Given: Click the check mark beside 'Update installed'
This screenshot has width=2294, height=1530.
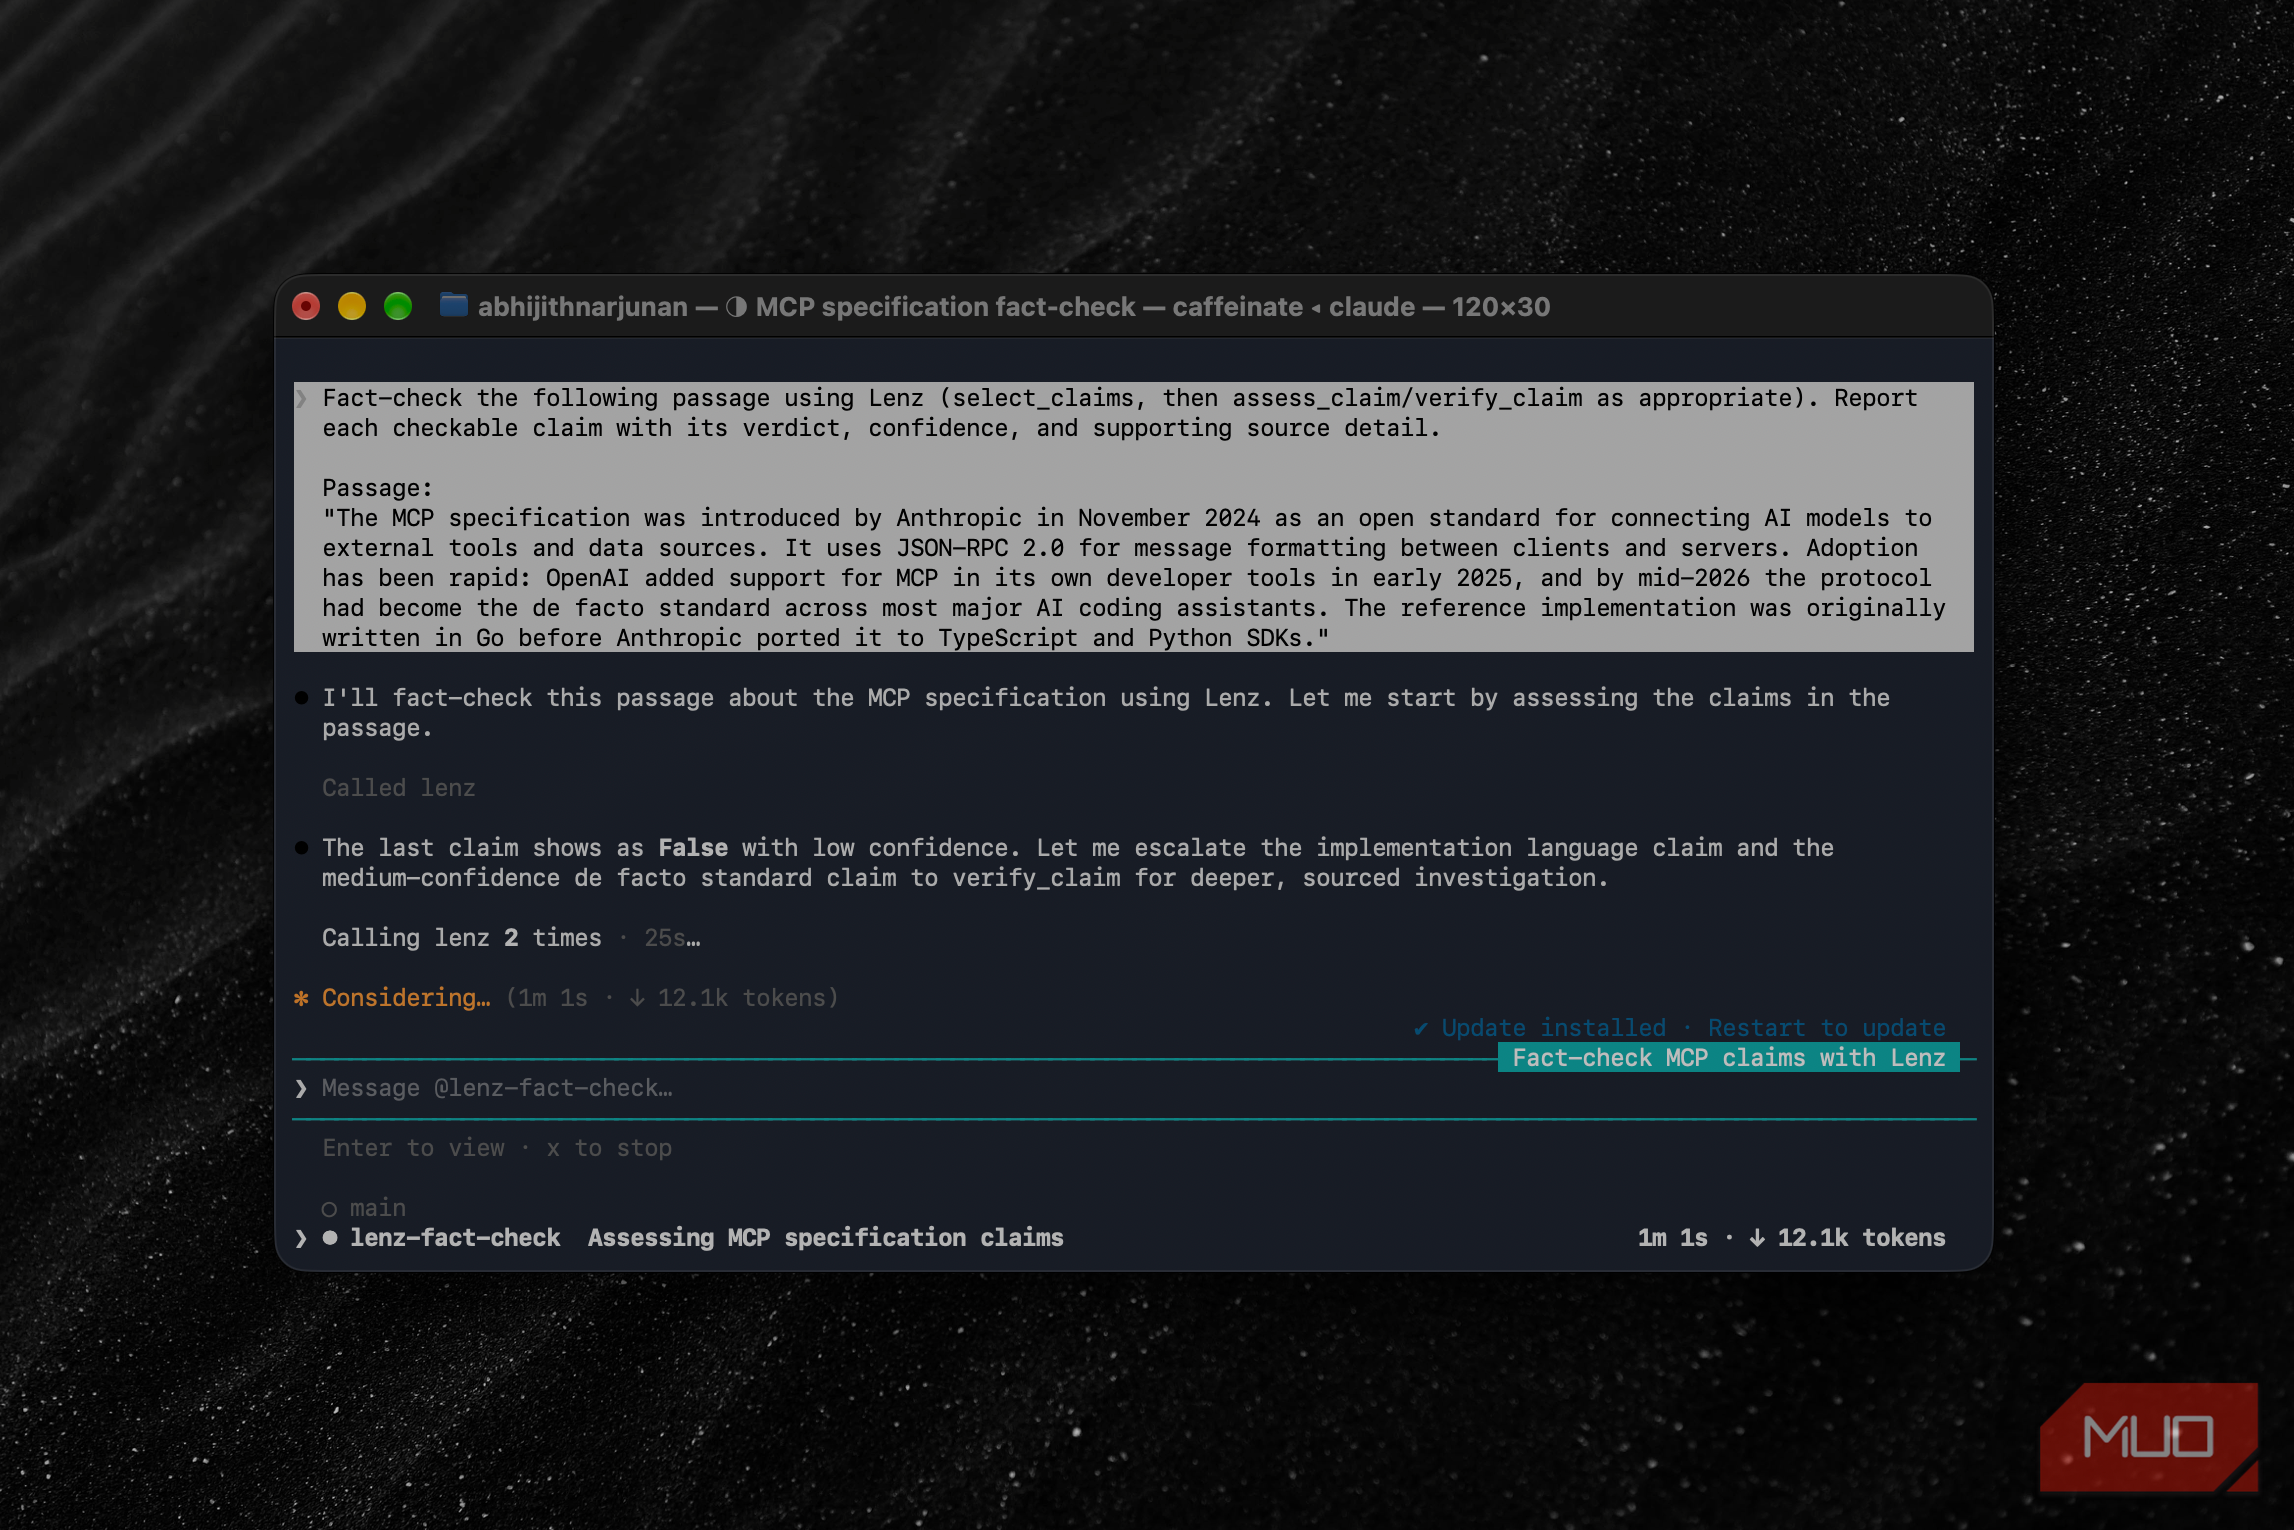Looking at the screenshot, I should pos(1420,1028).
